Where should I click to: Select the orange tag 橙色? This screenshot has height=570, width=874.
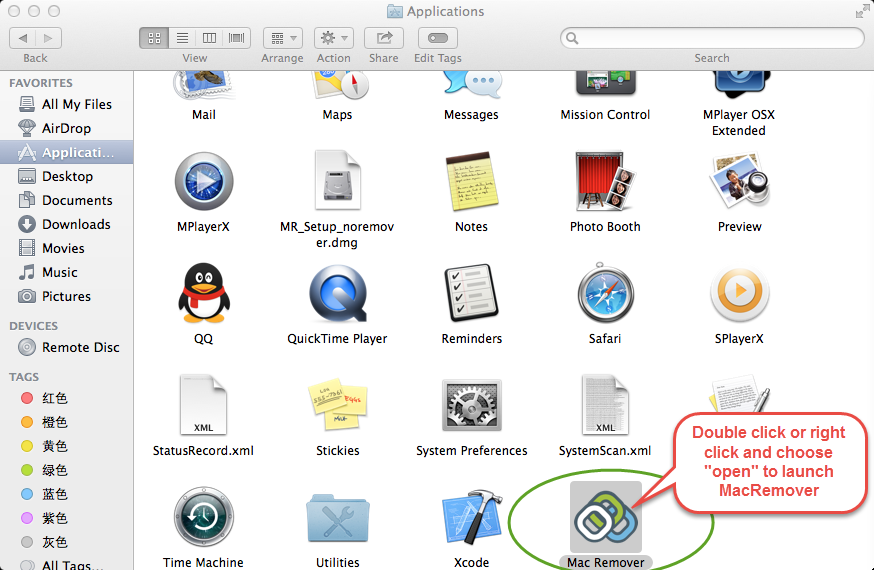[x=66, y=422]
